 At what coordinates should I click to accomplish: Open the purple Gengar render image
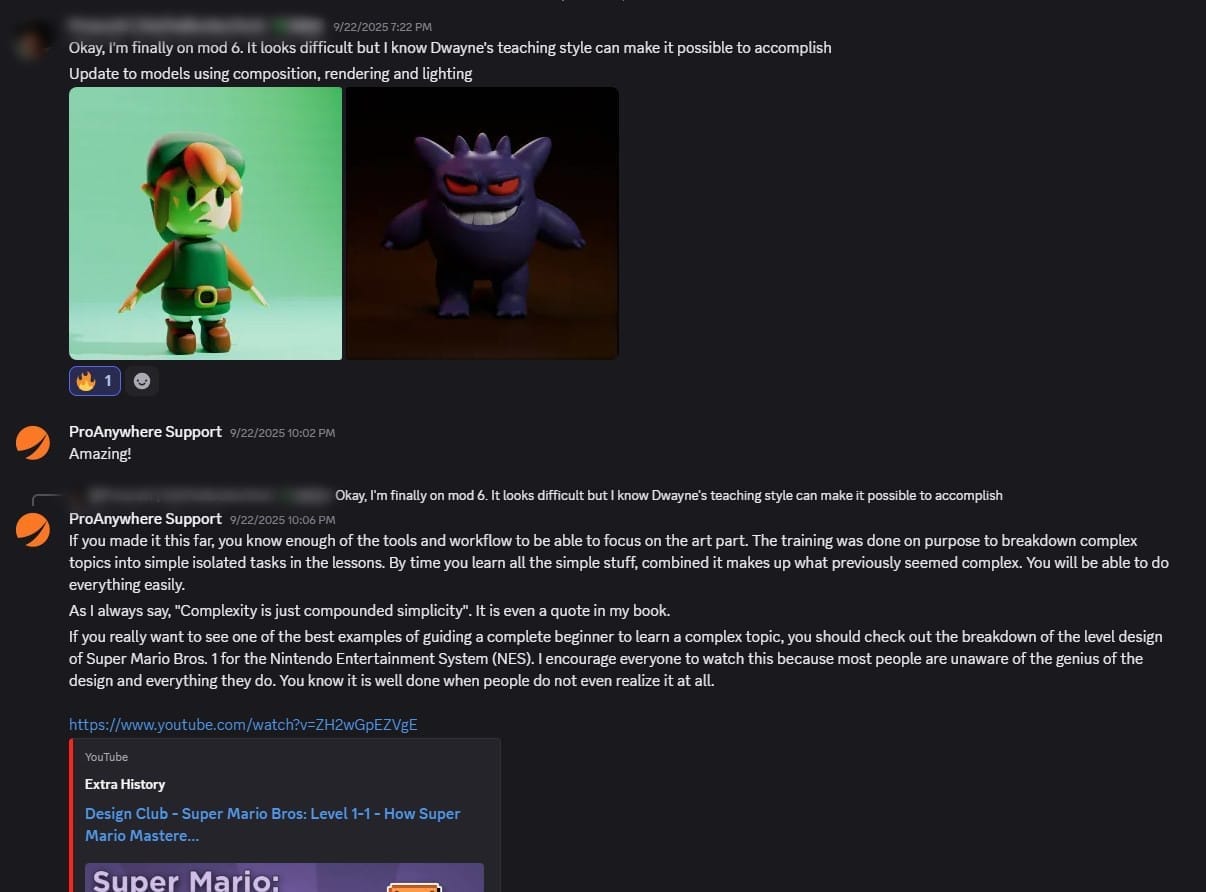click(x=482, y=223)
